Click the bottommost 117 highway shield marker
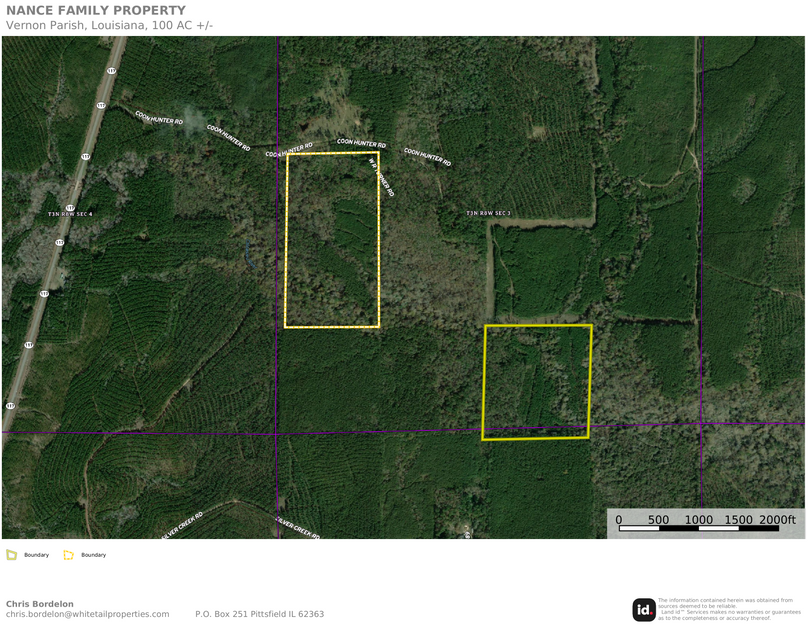 pyautogui.click(x=11, y=405)
